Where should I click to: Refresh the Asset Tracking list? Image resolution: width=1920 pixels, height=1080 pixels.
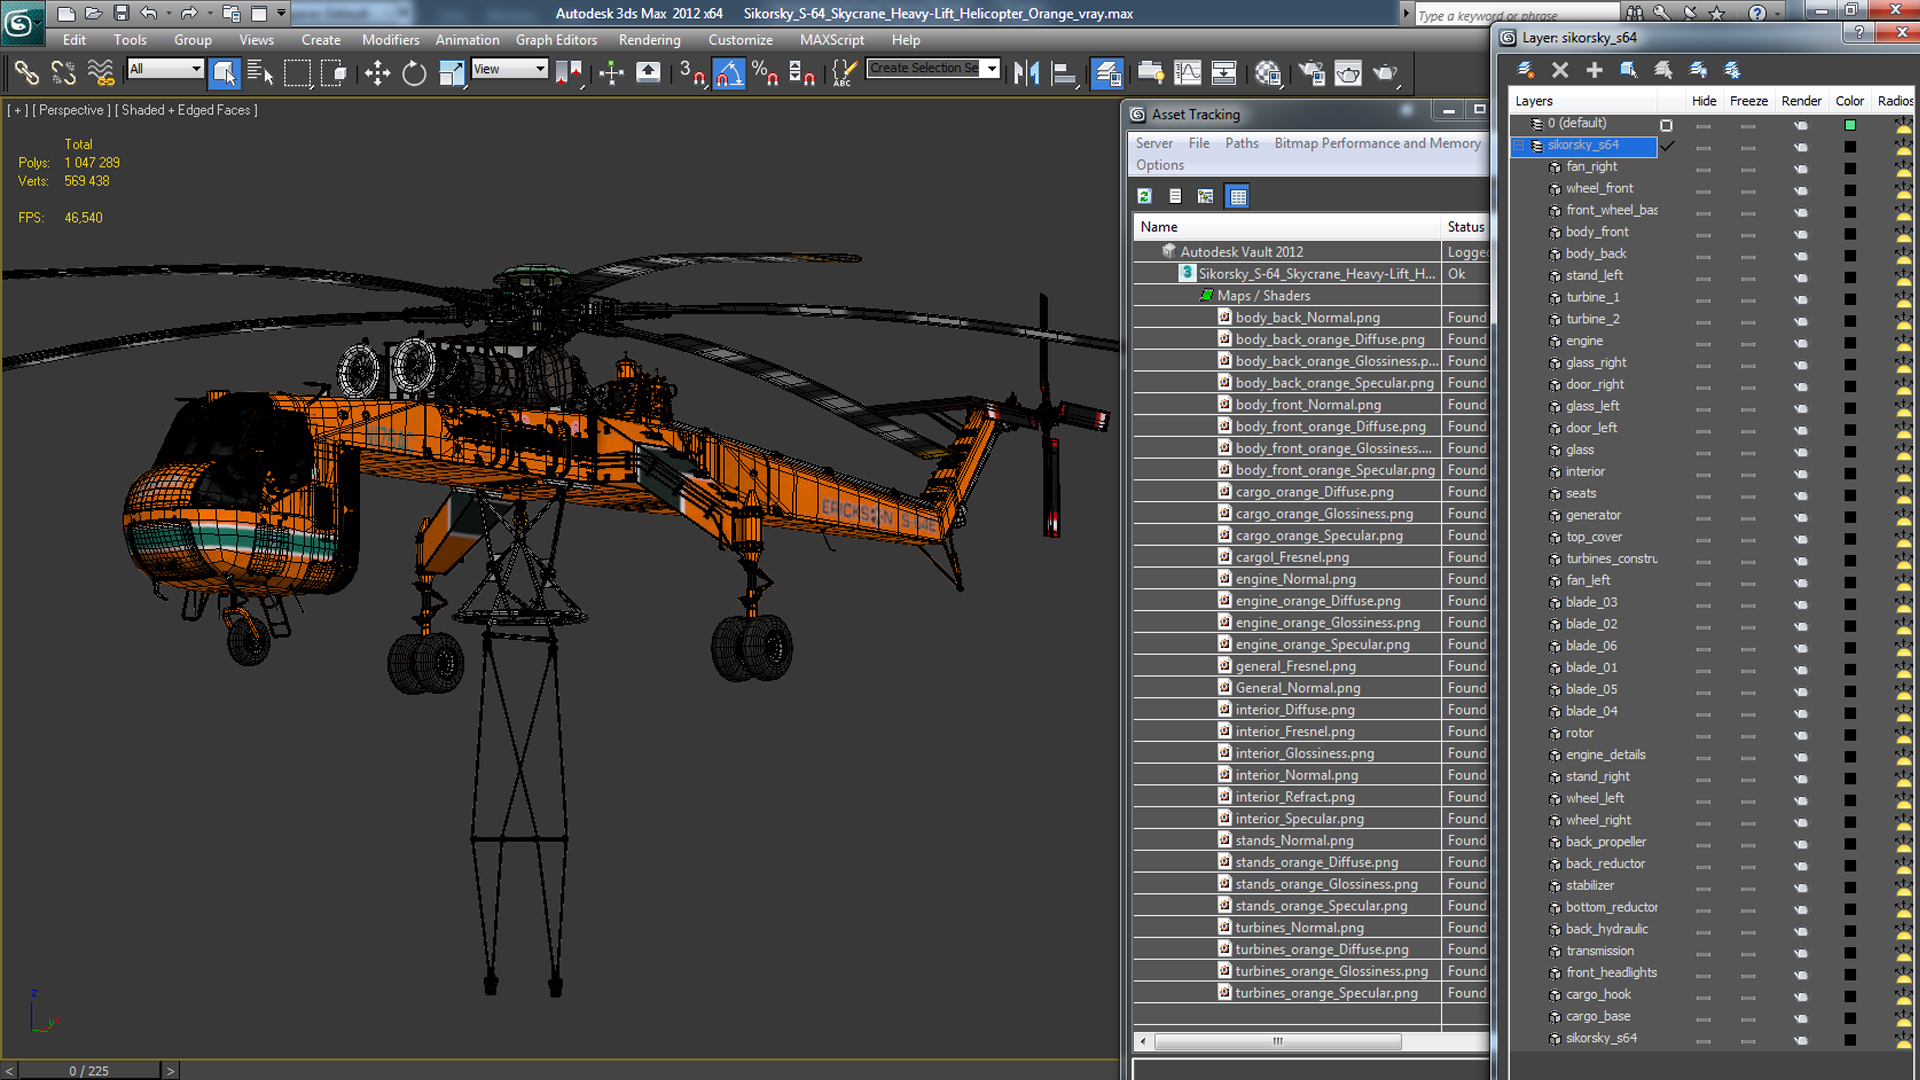click(1145, 196)
